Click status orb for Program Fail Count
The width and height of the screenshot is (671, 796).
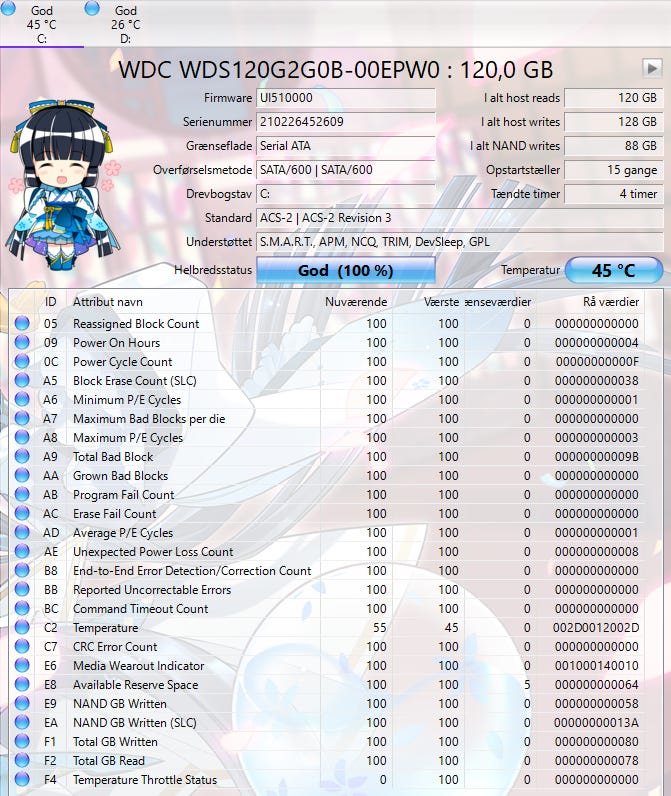(22, 494)
